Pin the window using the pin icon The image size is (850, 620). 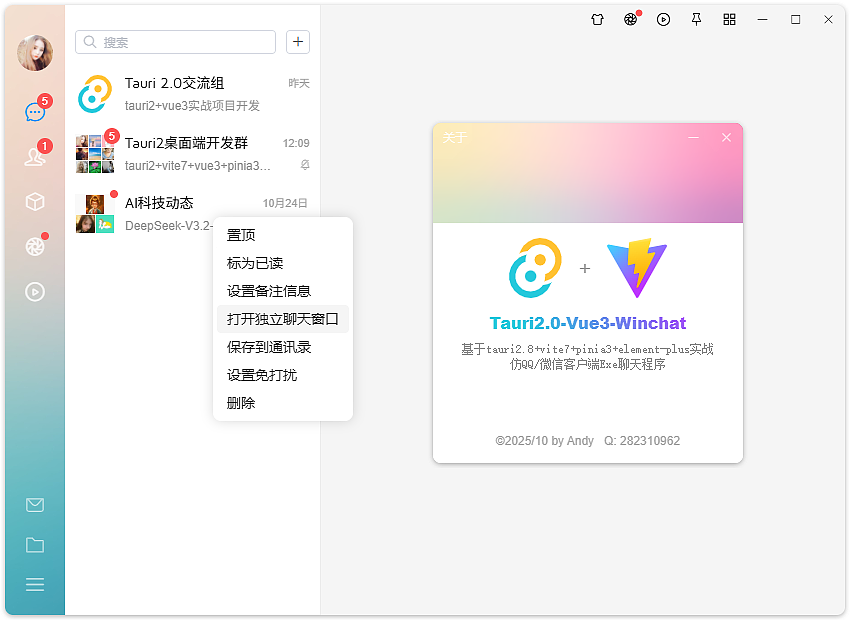pyautogui.click(x=696, y=19)
